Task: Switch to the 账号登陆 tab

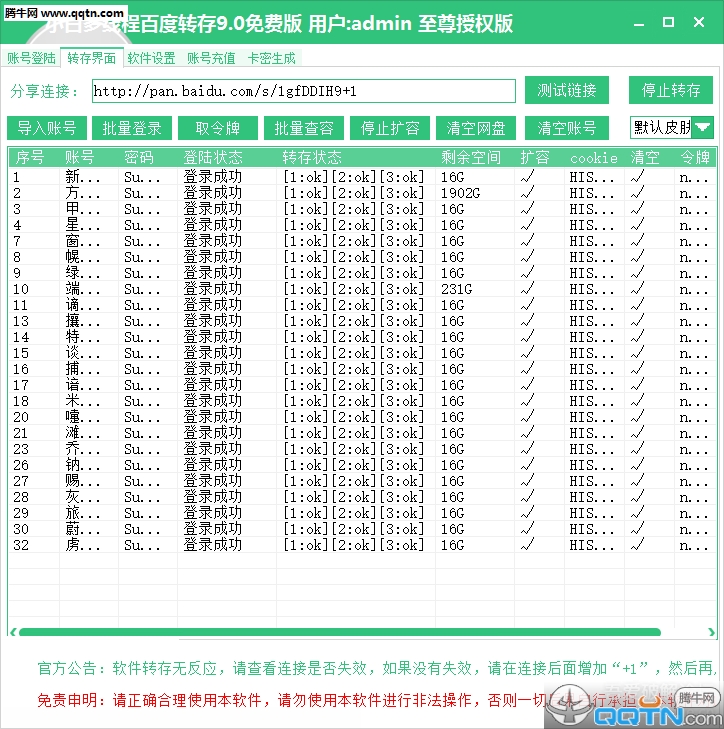Action: [31, 58]
